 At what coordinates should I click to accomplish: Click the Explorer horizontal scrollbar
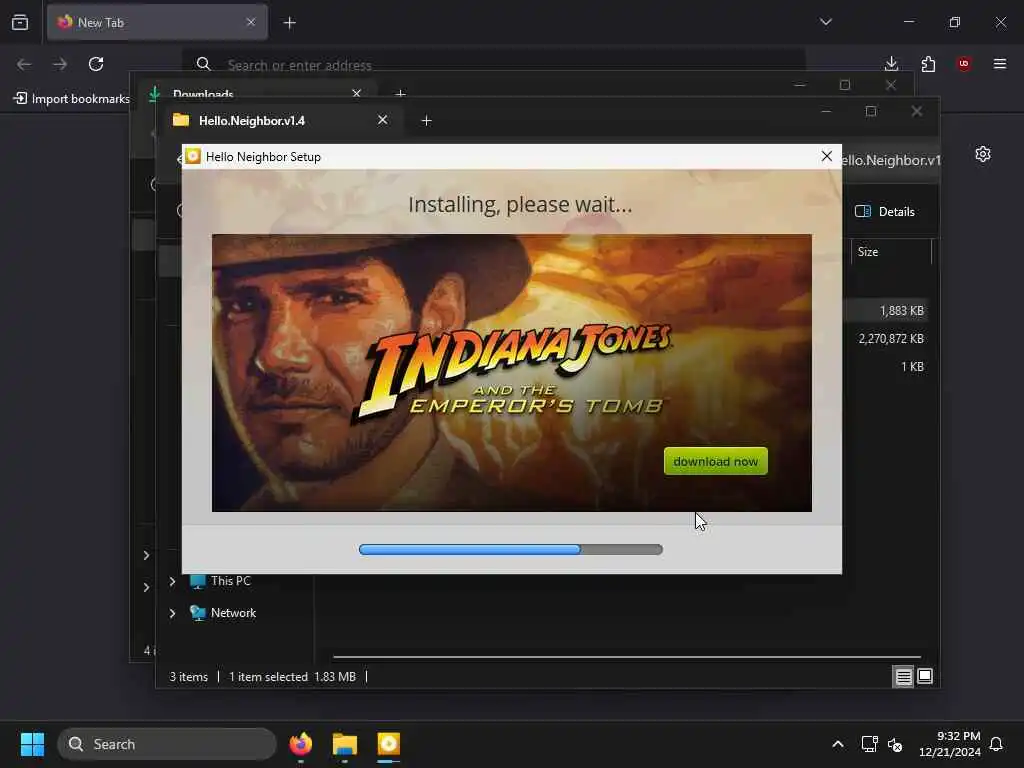pos(627,657)
